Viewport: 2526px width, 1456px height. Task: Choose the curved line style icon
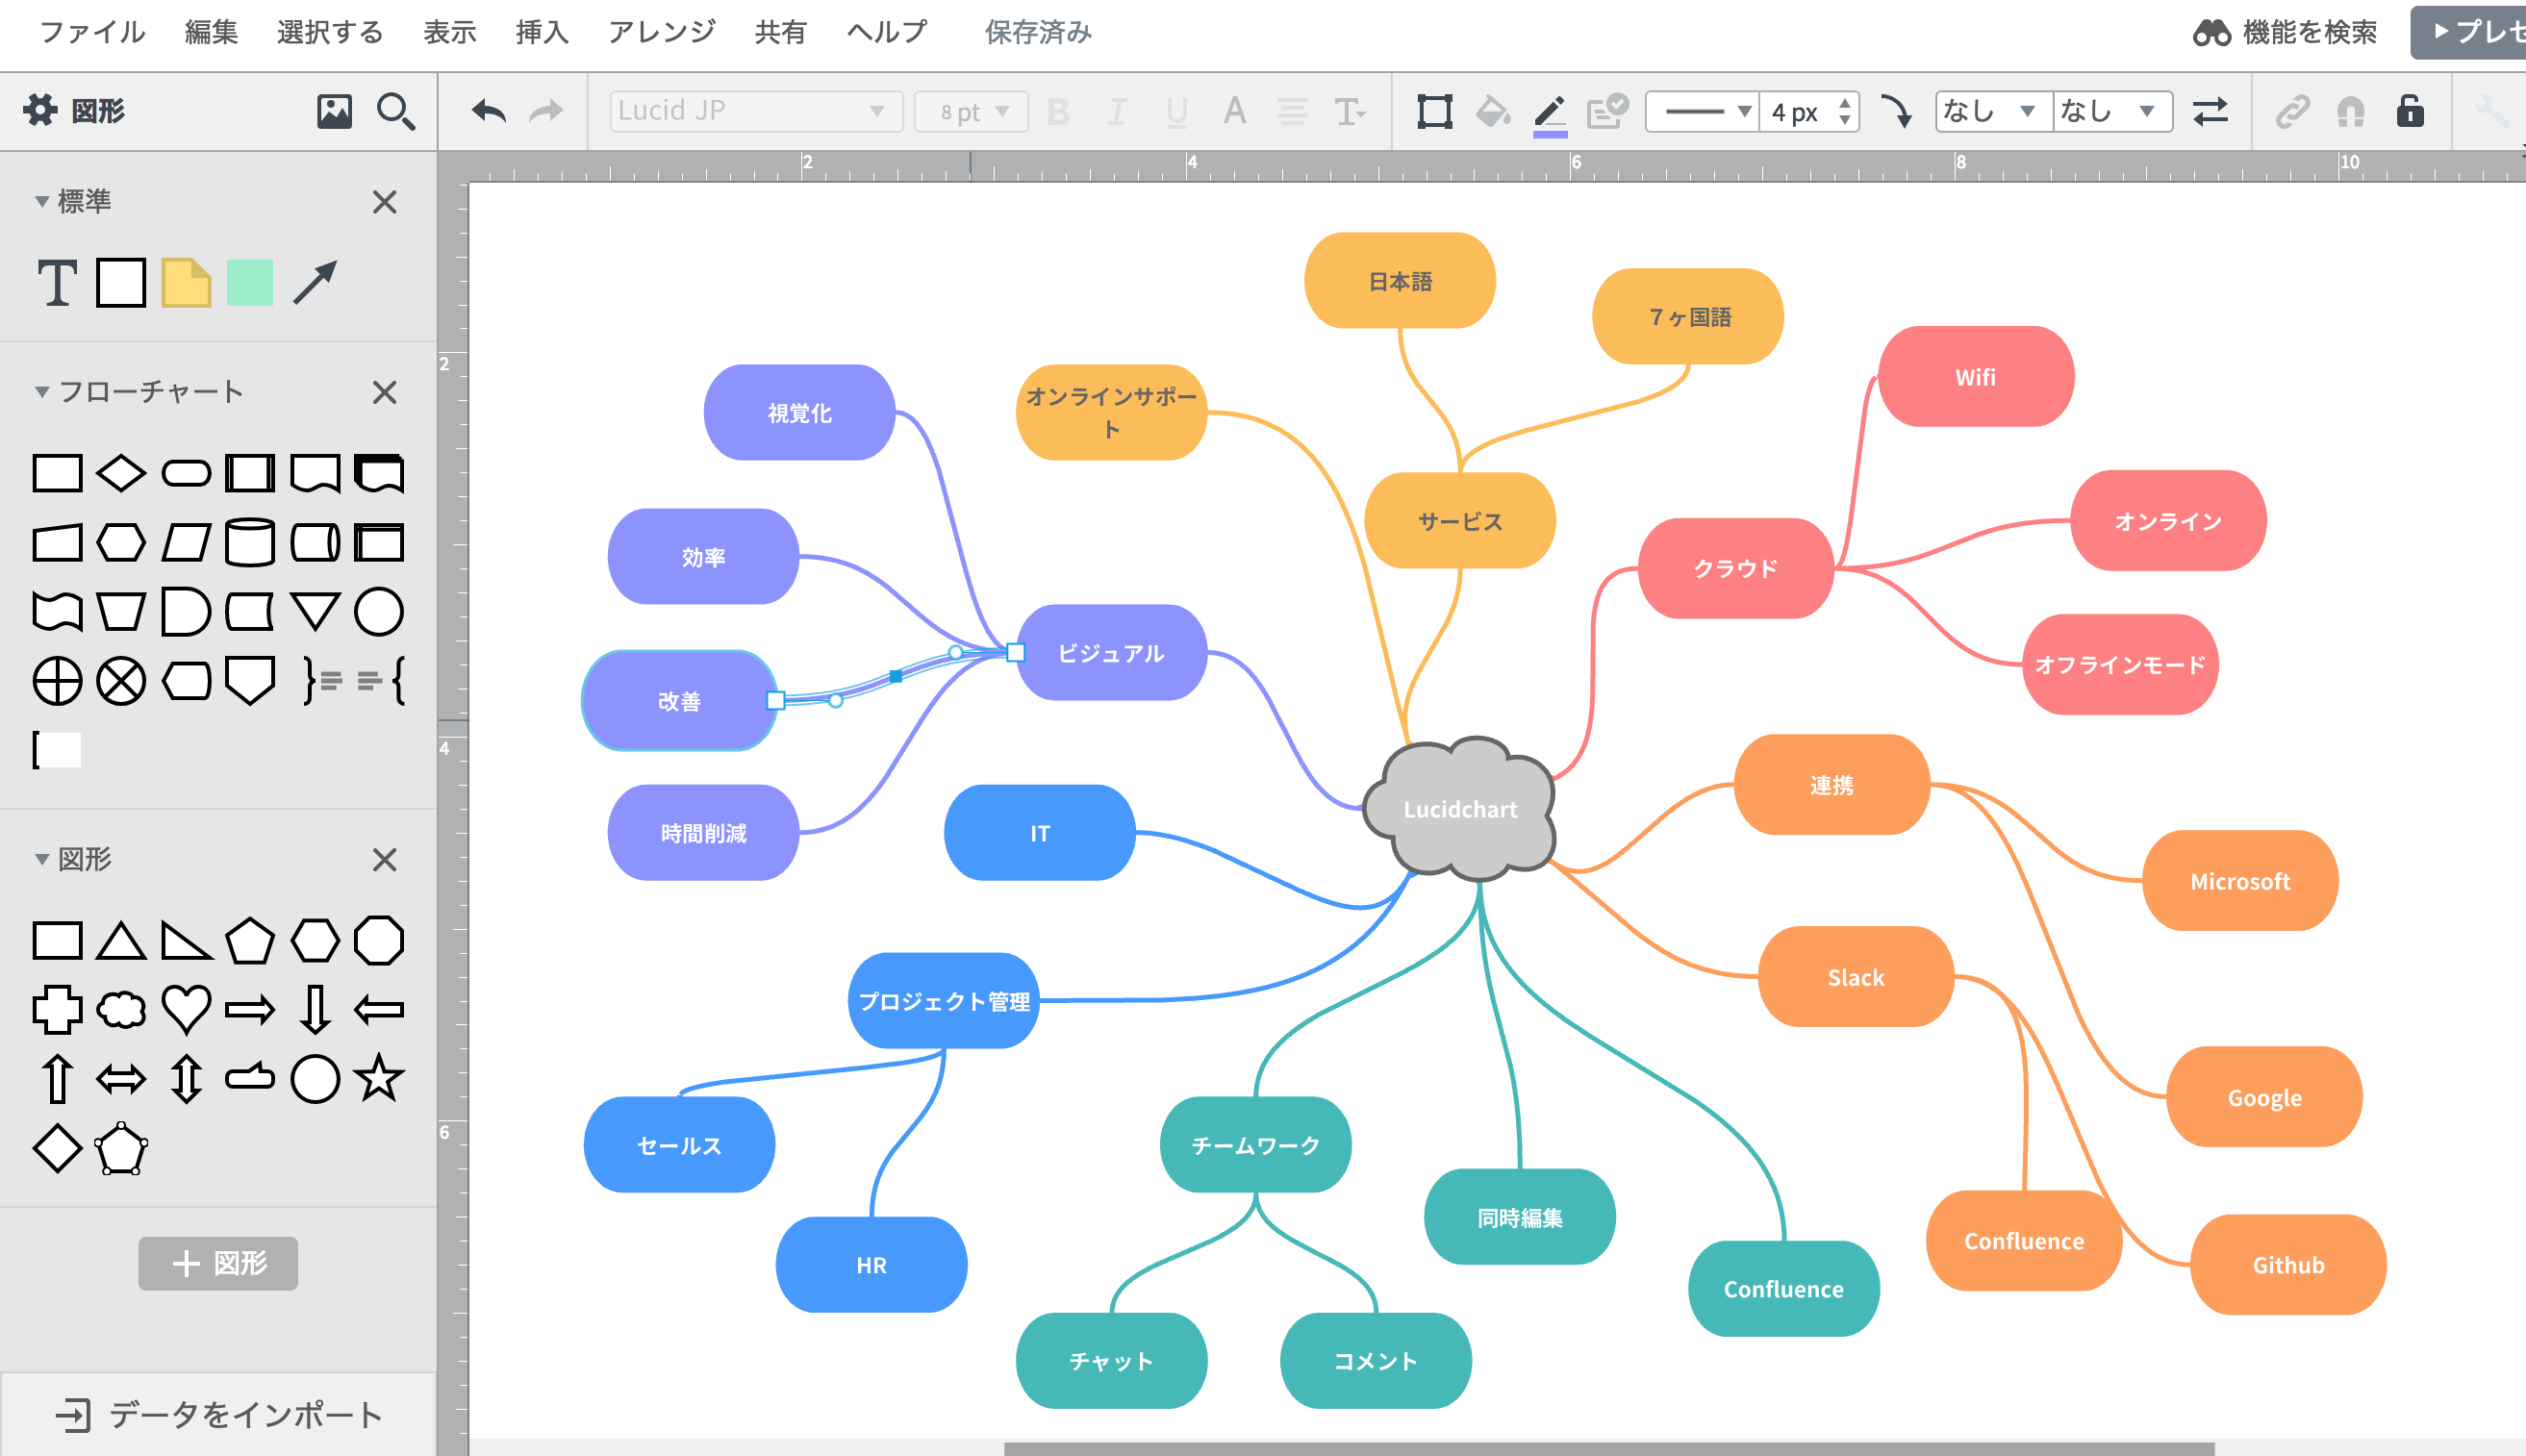[x=1895, y=111]
